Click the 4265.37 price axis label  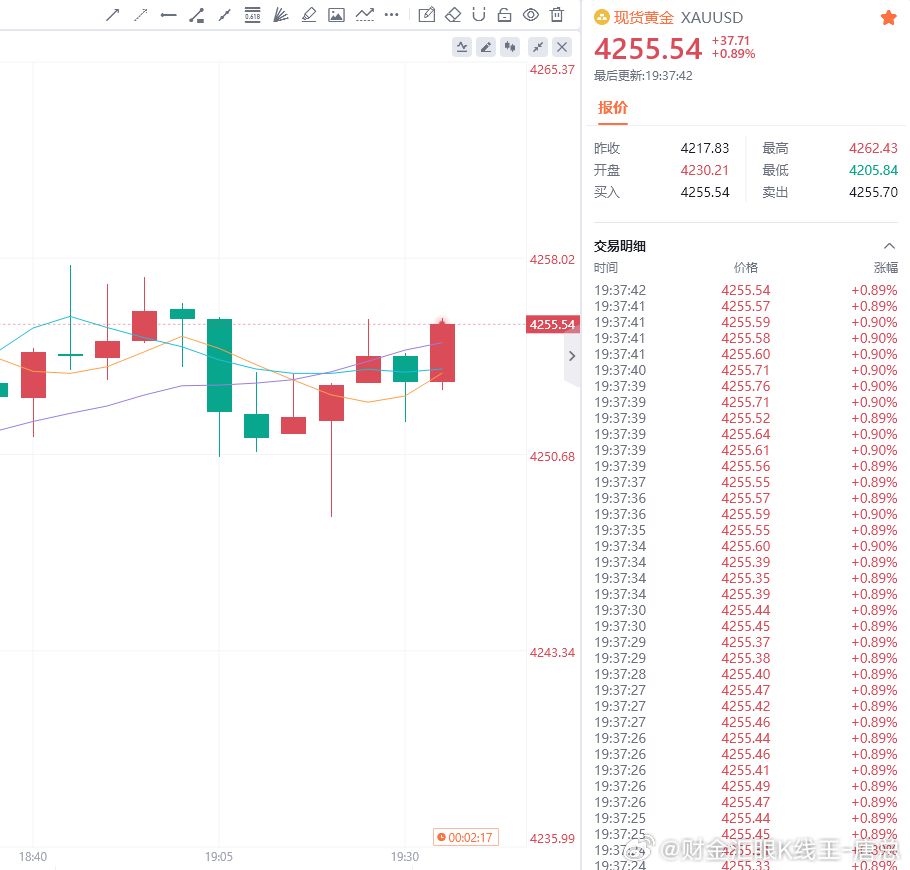[x=552, y=70]
